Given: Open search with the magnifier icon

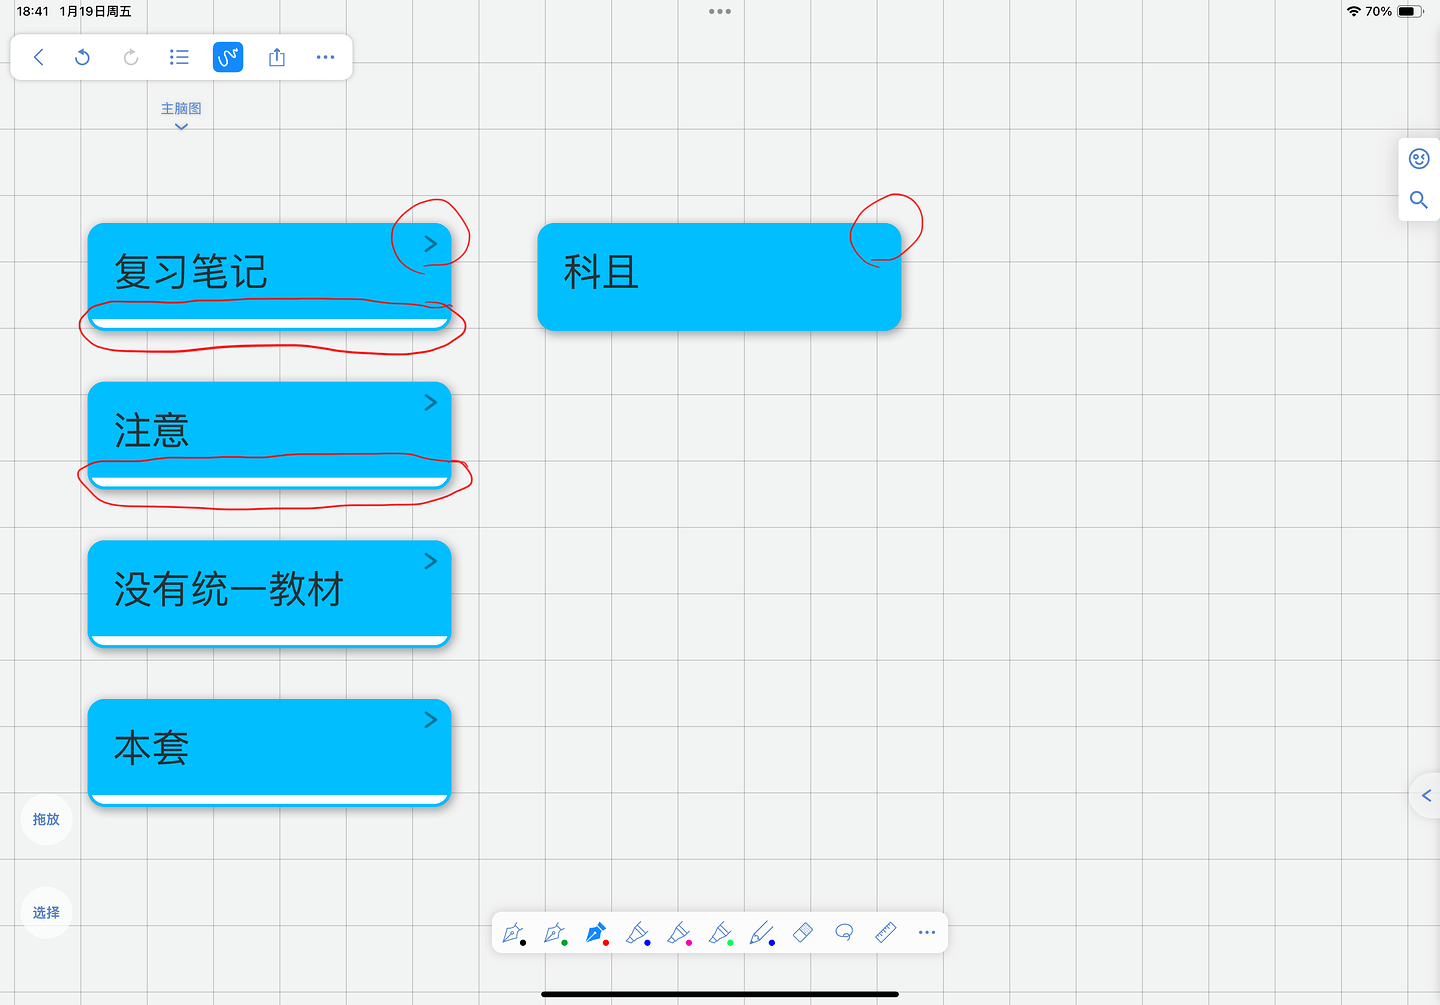Looking at the screenshot, I should coord(1419,200).
